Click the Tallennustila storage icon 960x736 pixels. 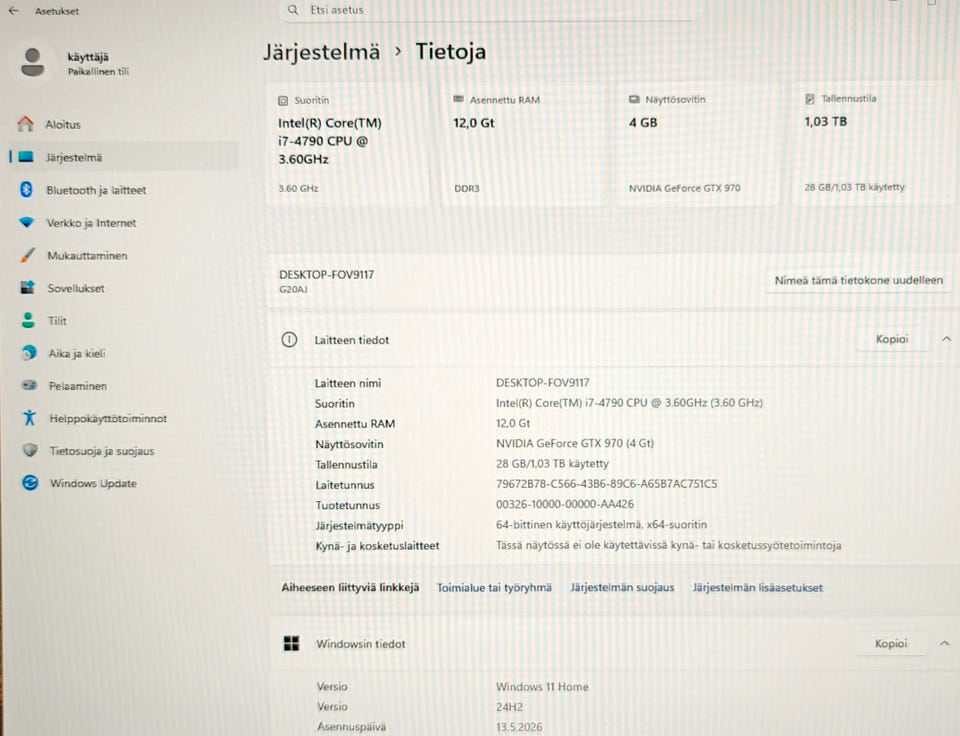809,99
